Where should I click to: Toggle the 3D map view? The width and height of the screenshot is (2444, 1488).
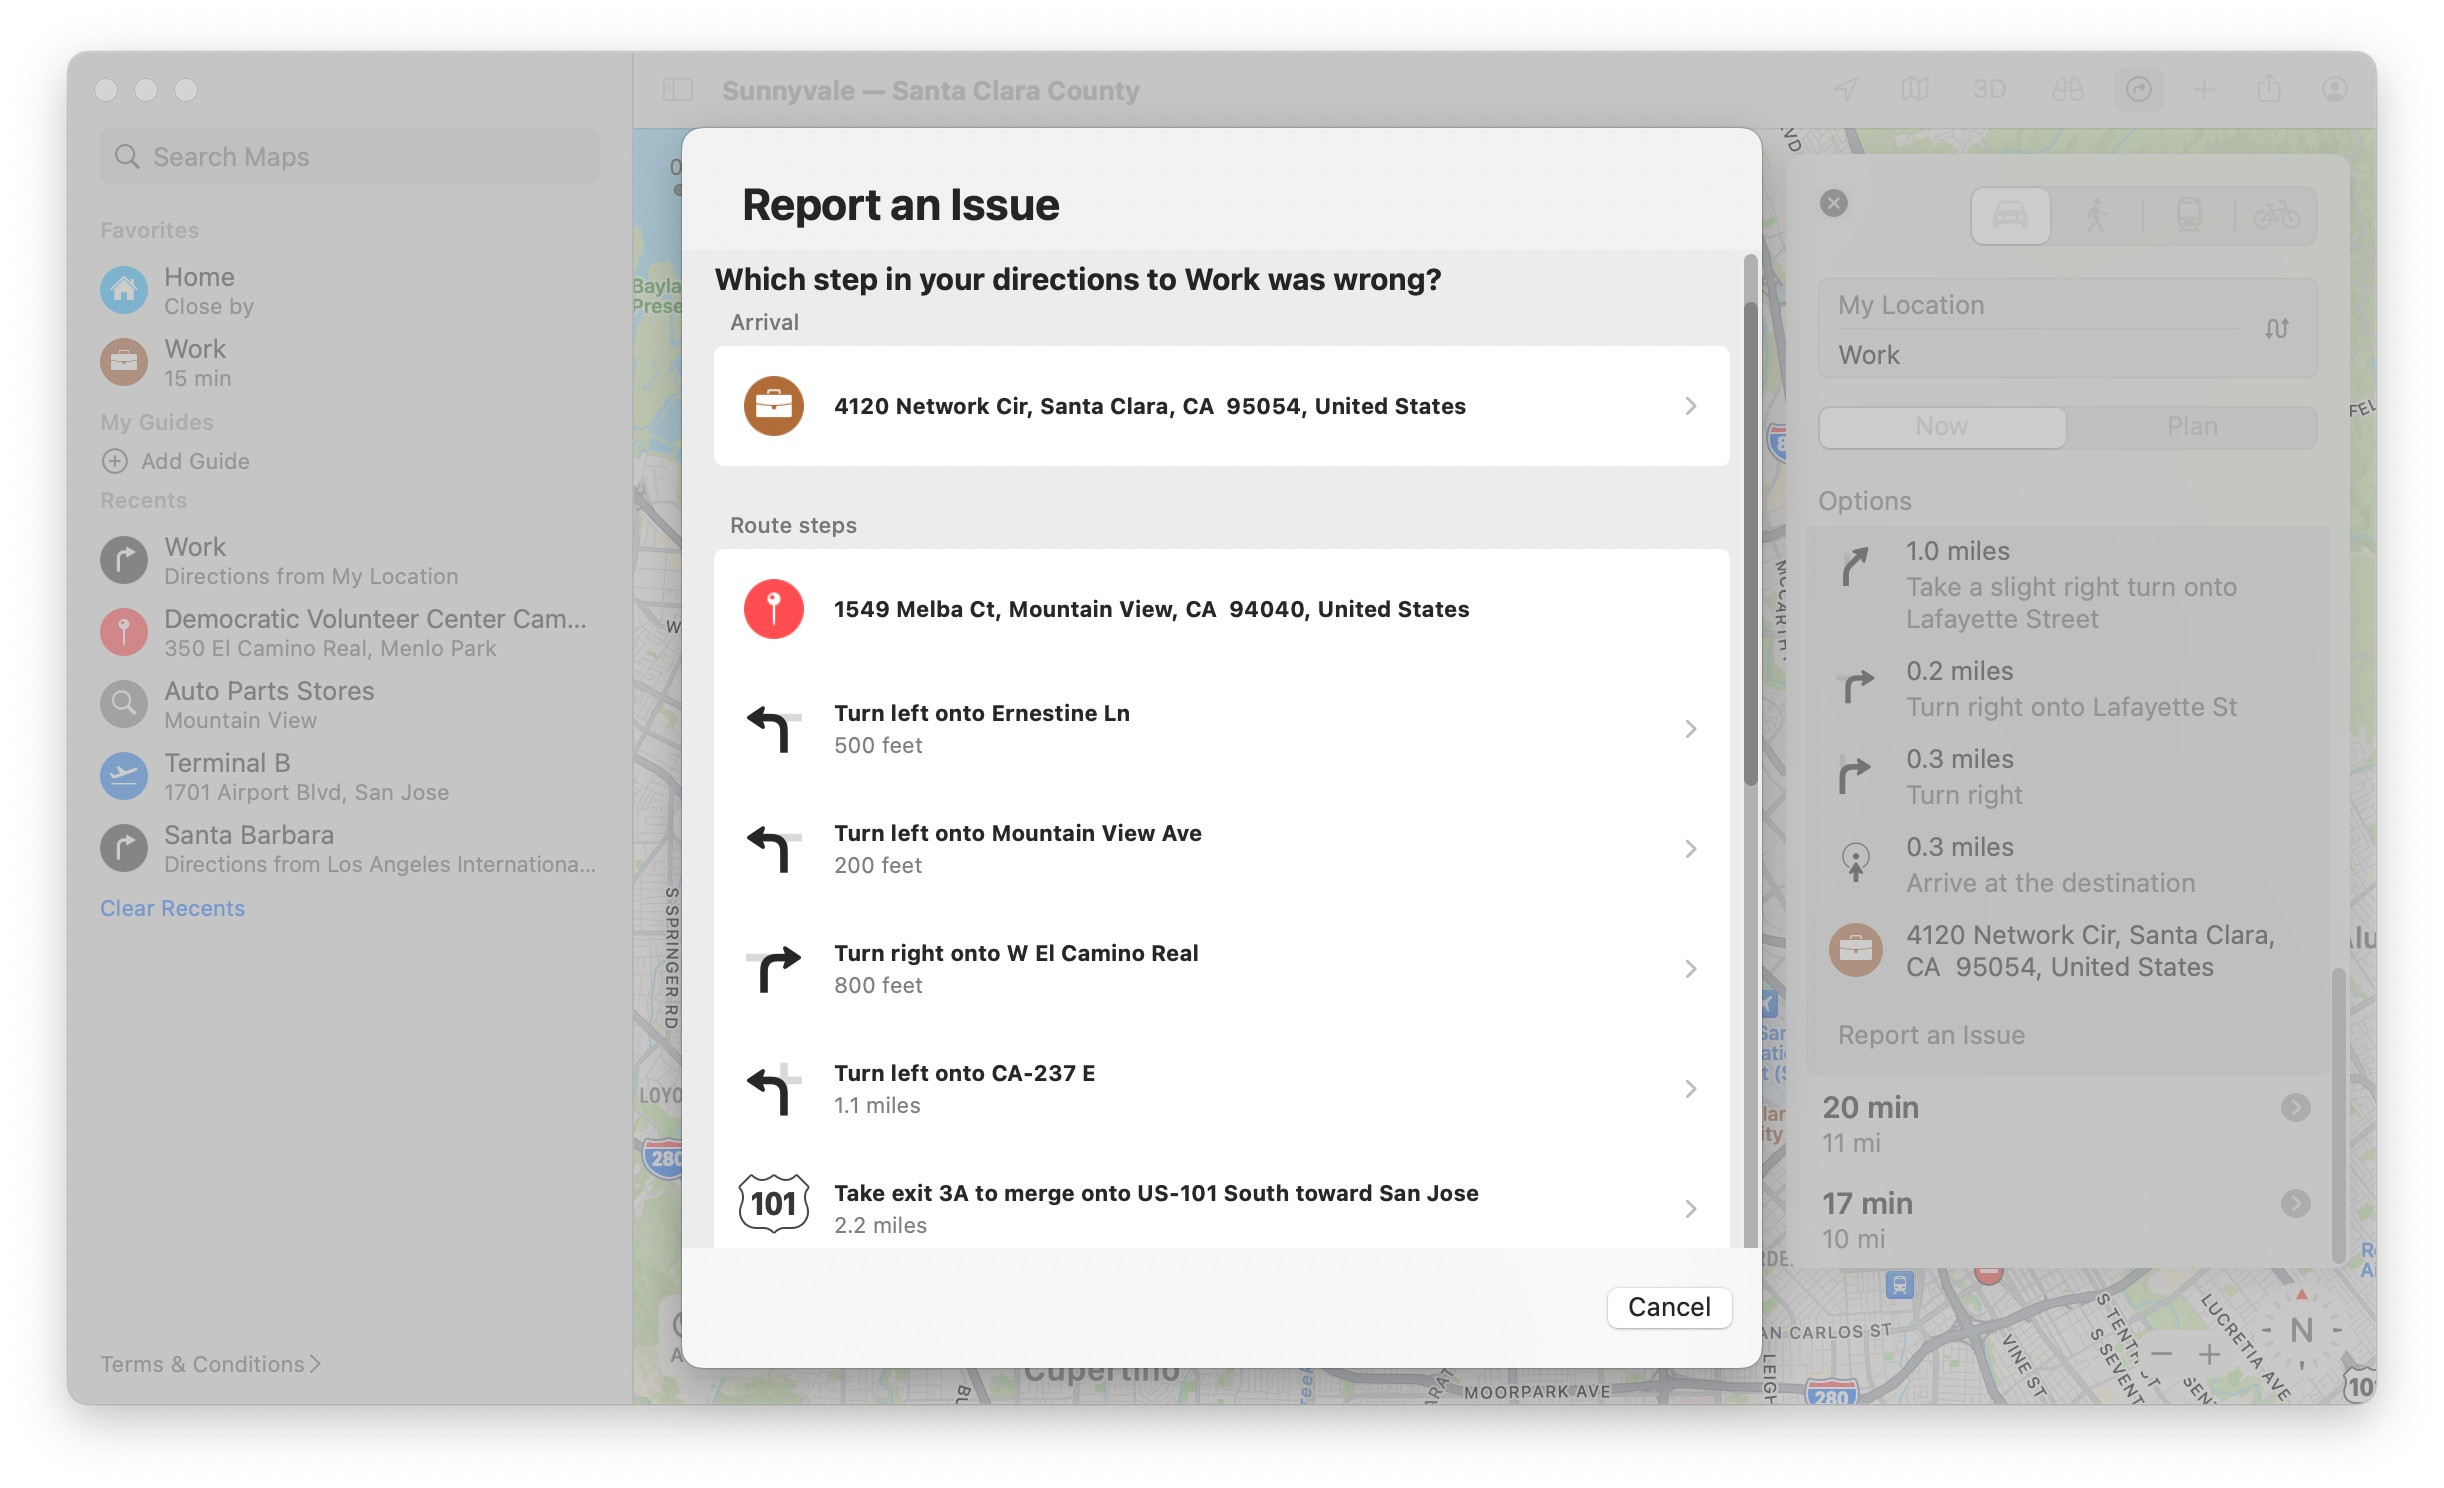tap(1989, 90)
